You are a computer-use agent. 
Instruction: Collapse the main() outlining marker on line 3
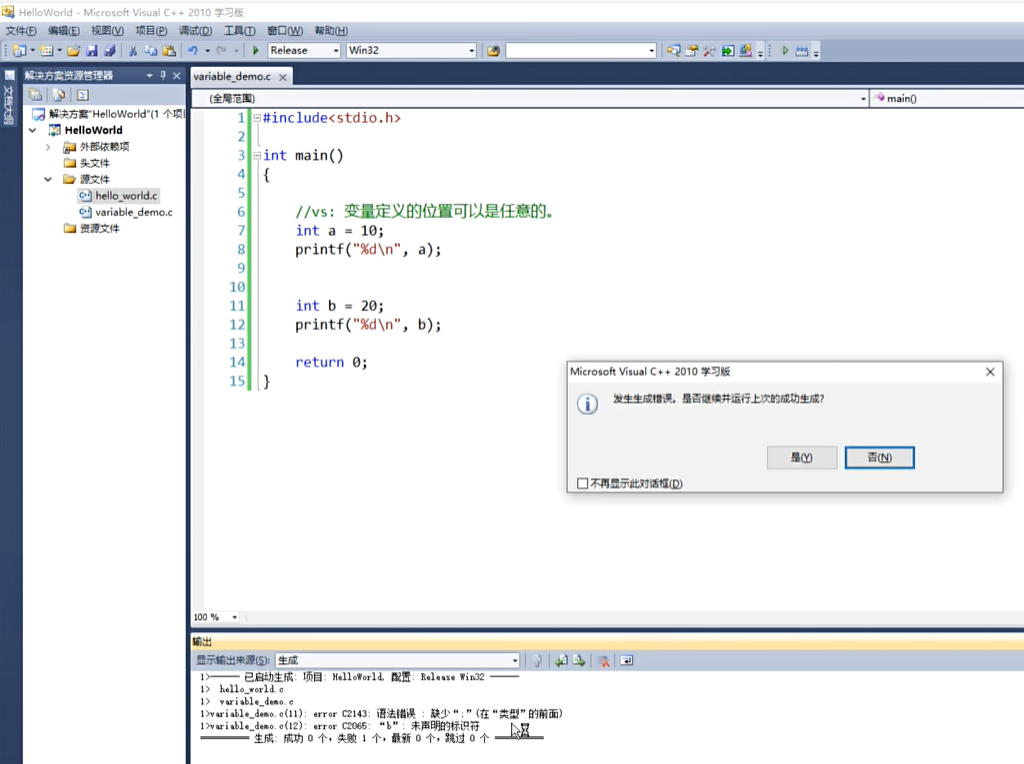pyautogui.click(x=257, y=155)
